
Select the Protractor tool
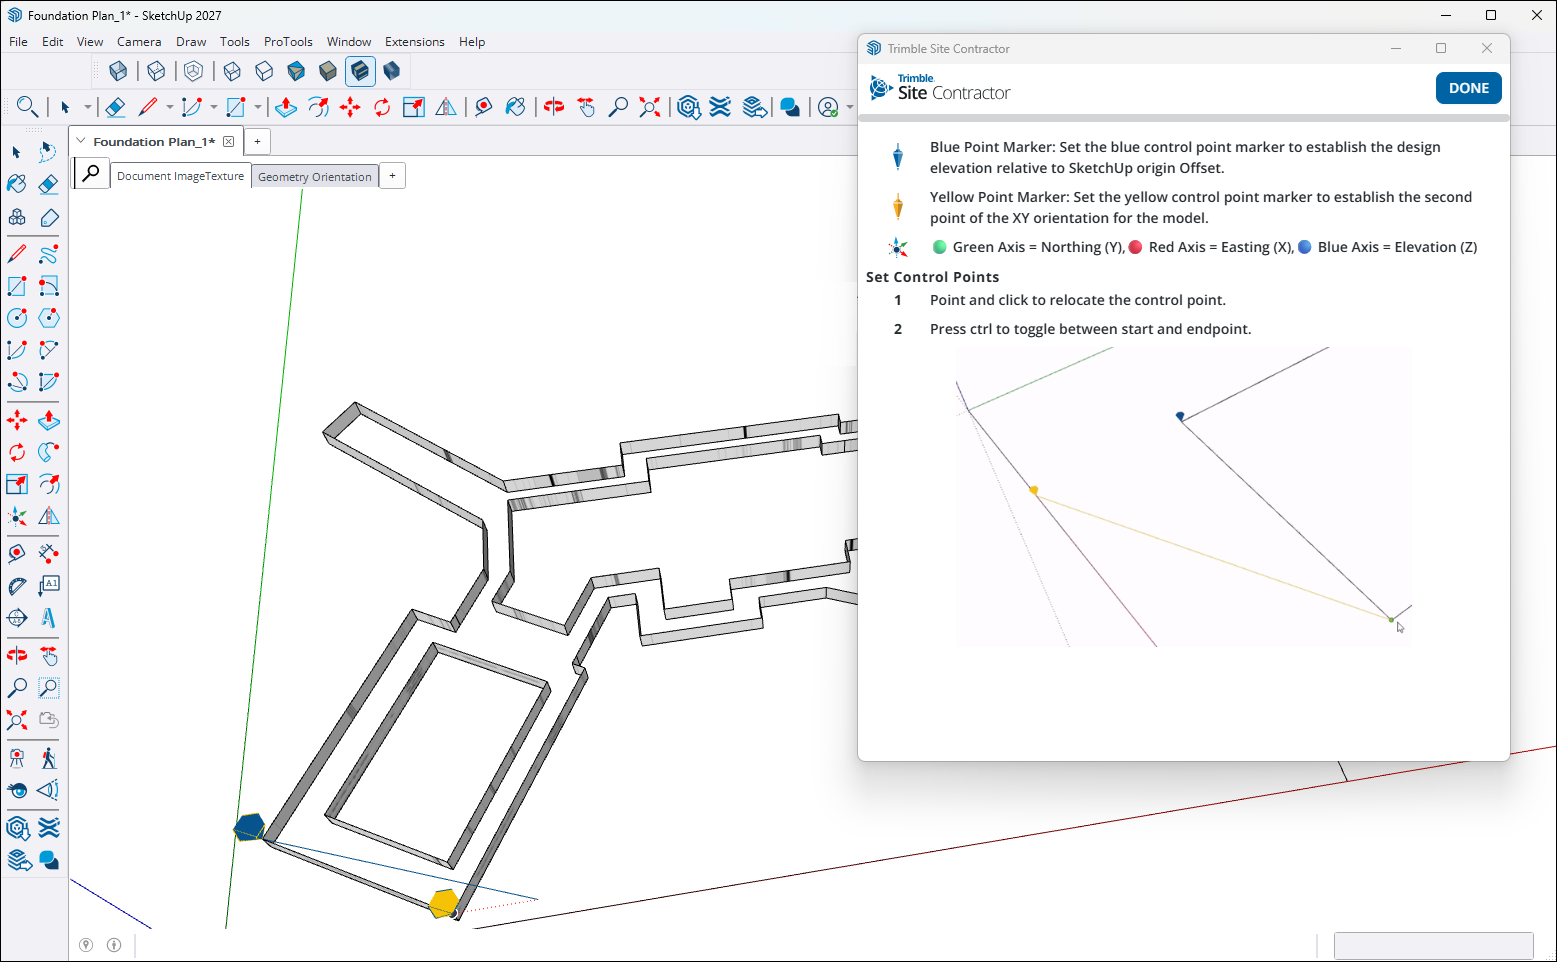17,585
